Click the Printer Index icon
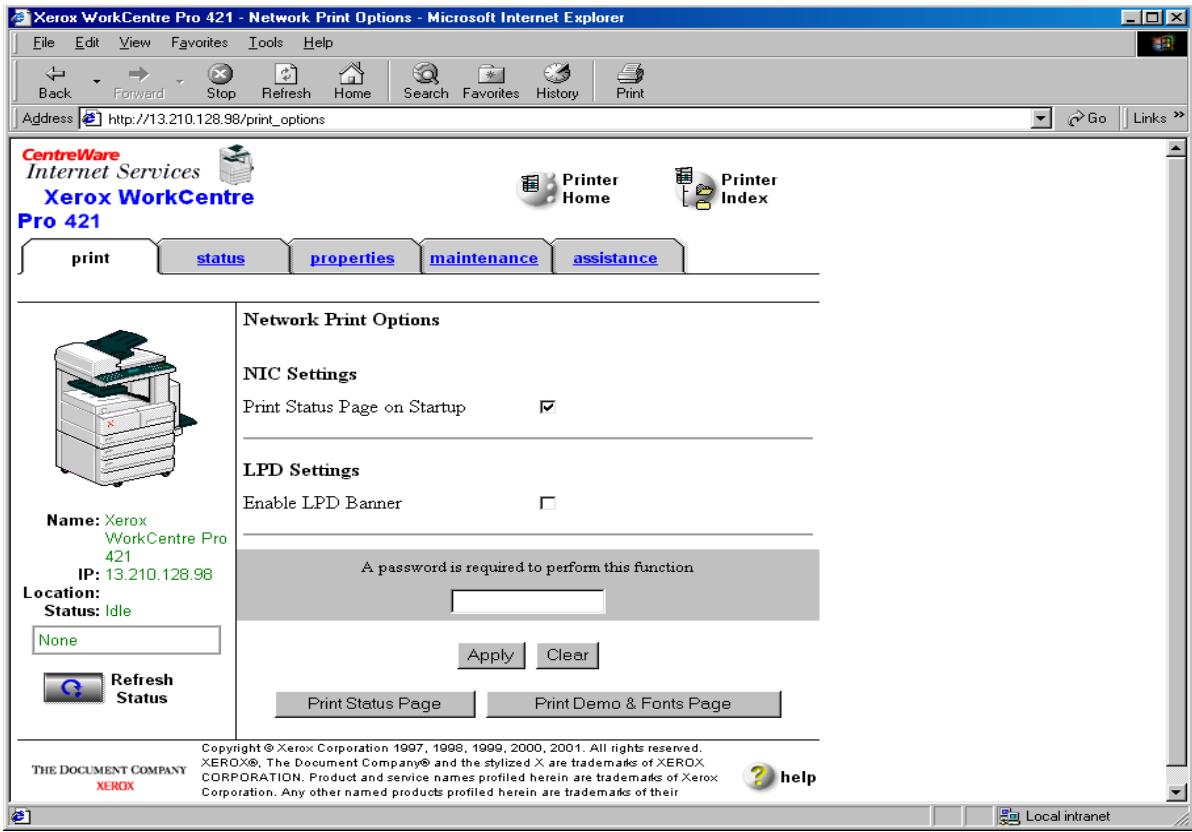The width and height of the screenshot is (1192, 832). pos(695,188)
